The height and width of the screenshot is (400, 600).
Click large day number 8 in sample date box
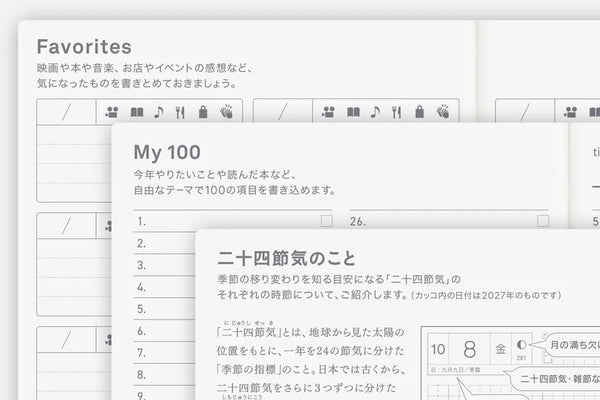[x=470, y=349]
